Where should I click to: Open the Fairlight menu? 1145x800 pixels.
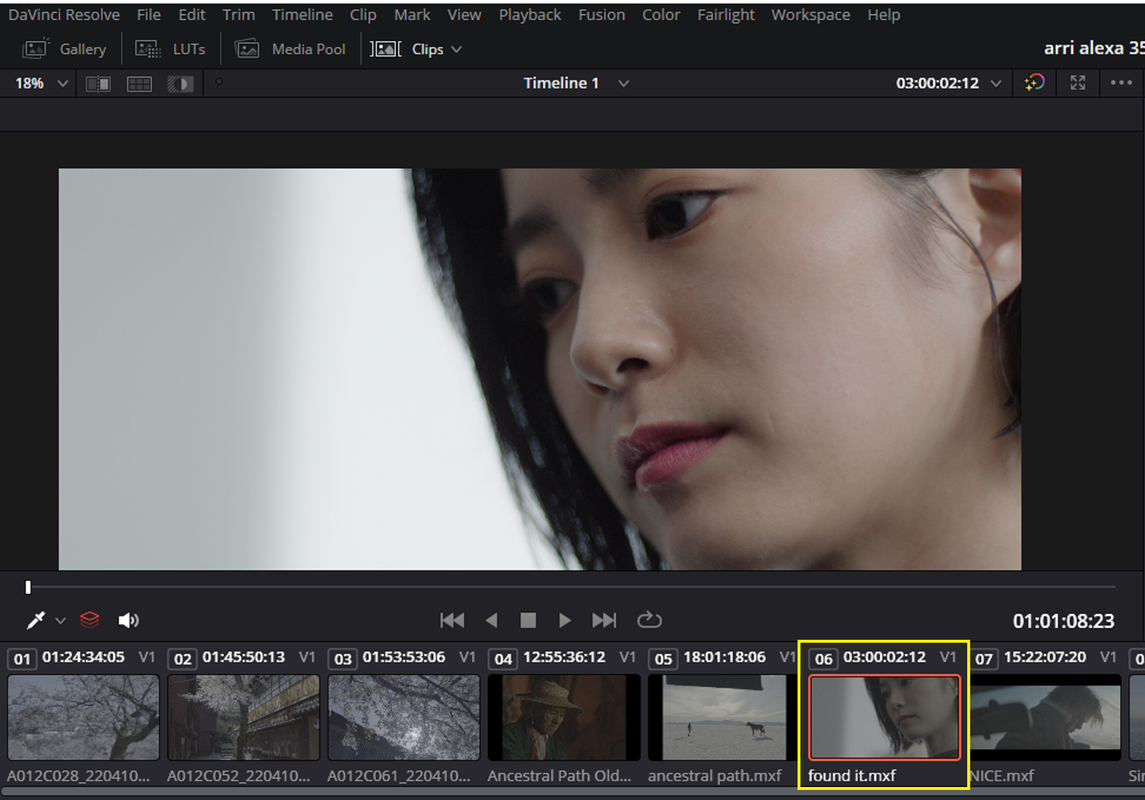[726, 15]
